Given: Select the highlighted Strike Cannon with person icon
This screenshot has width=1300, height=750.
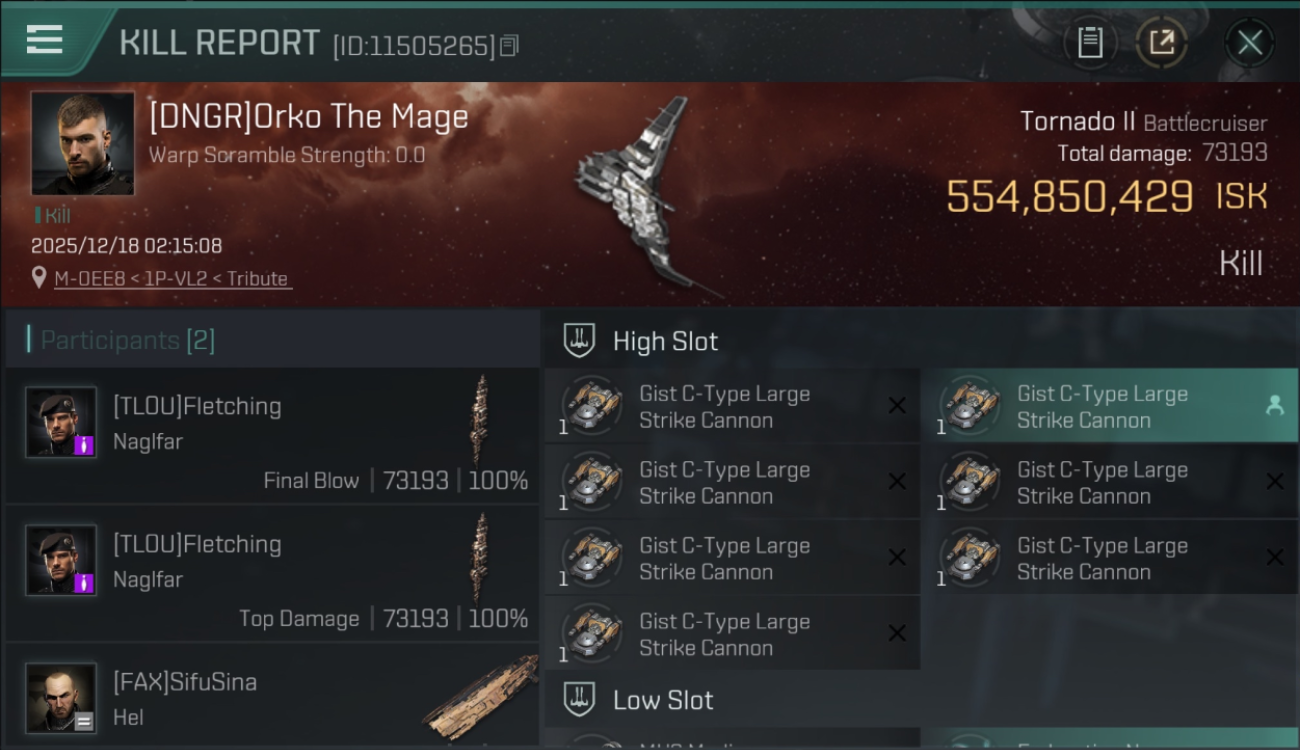Looking at the screenshot, I should (x=1109, y=406).
